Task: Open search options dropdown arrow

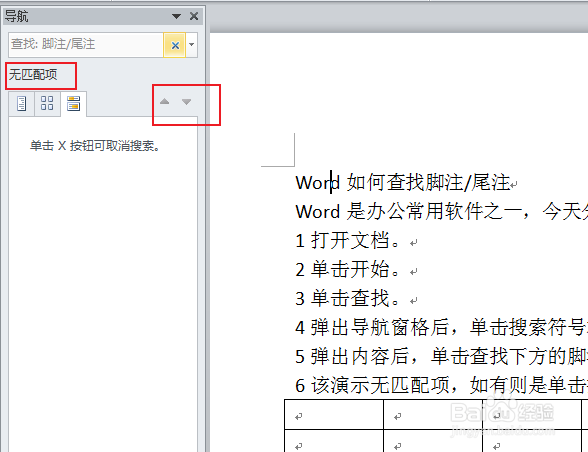Action: click(x=192, y=45)
